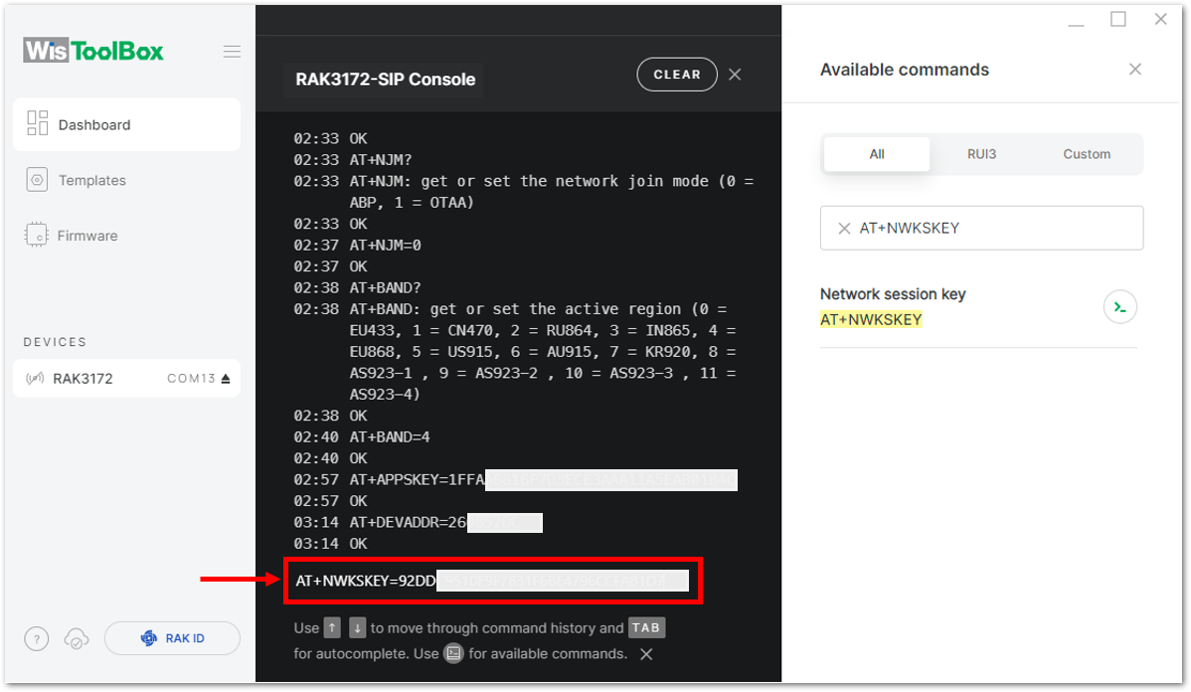The image size is (1191, 692).
Task: Switch to the Custom commands tab
Action: [1086, 154]
